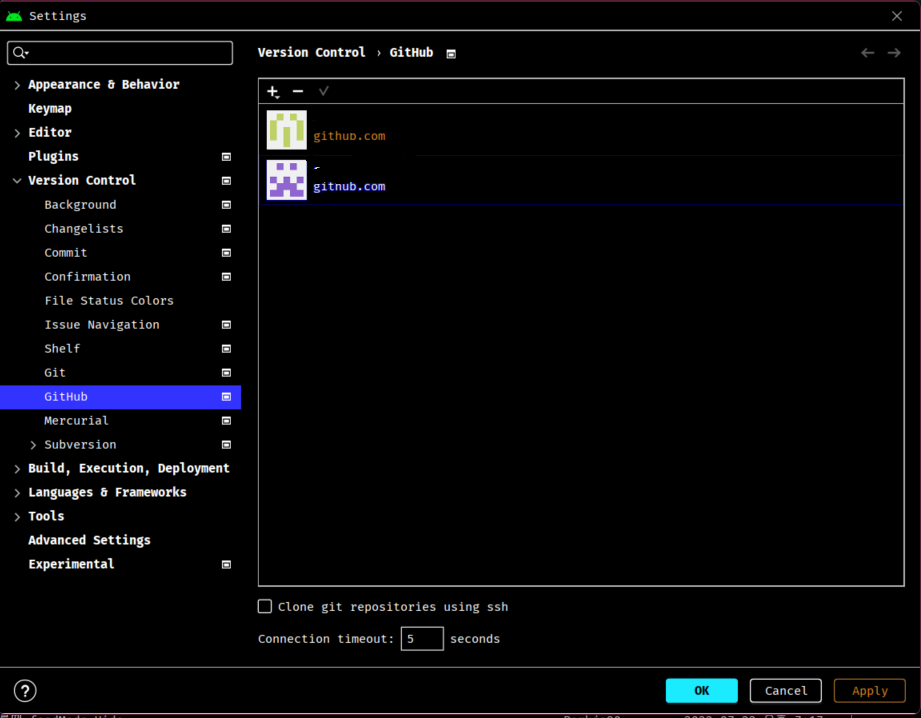Select the purple-avatar github.com account
921x718 pixels.
tap(581, 180)
